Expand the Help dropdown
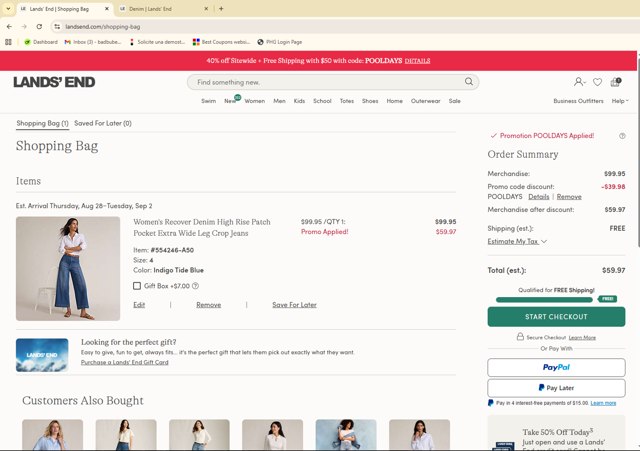640x451 pixels. 620,101
